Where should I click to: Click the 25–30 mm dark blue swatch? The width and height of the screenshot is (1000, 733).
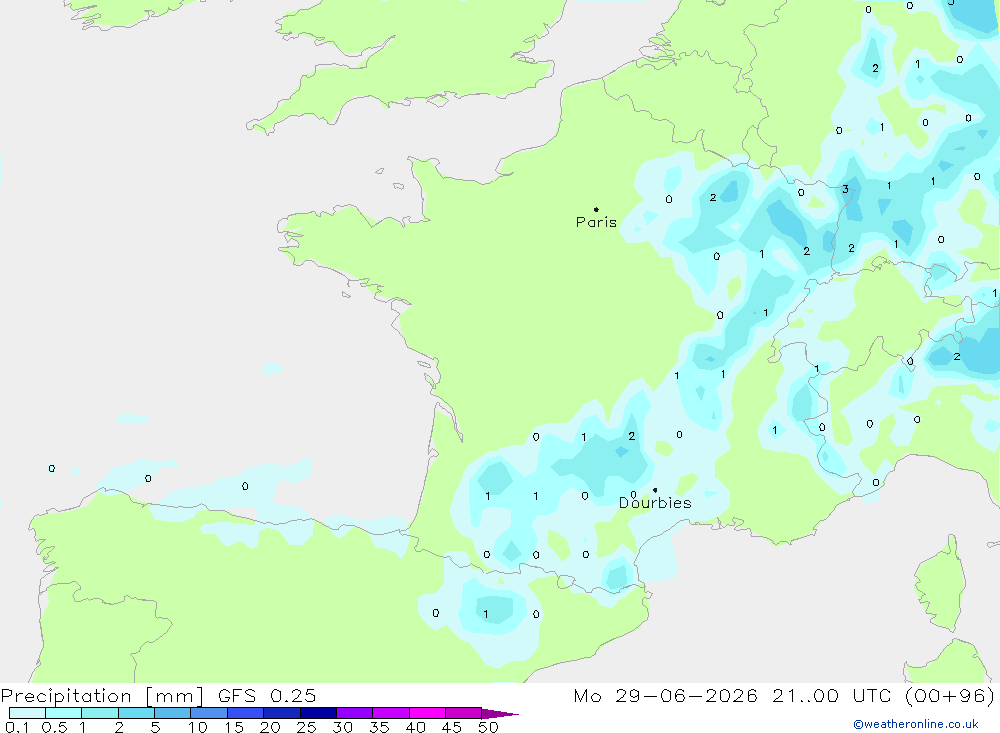[318, 713]
